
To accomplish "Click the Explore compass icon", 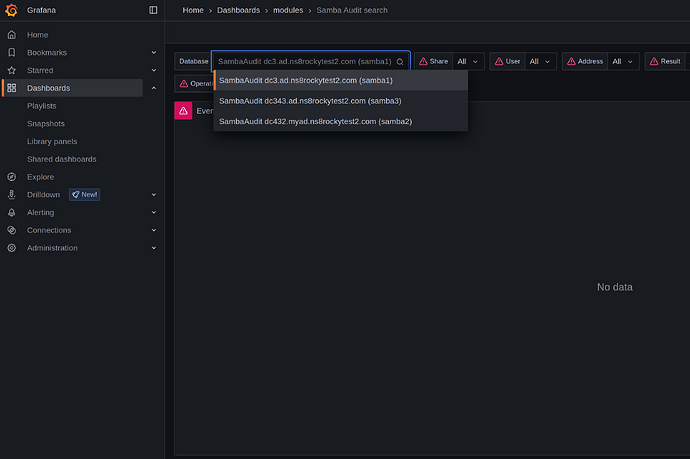I will 12,177.
